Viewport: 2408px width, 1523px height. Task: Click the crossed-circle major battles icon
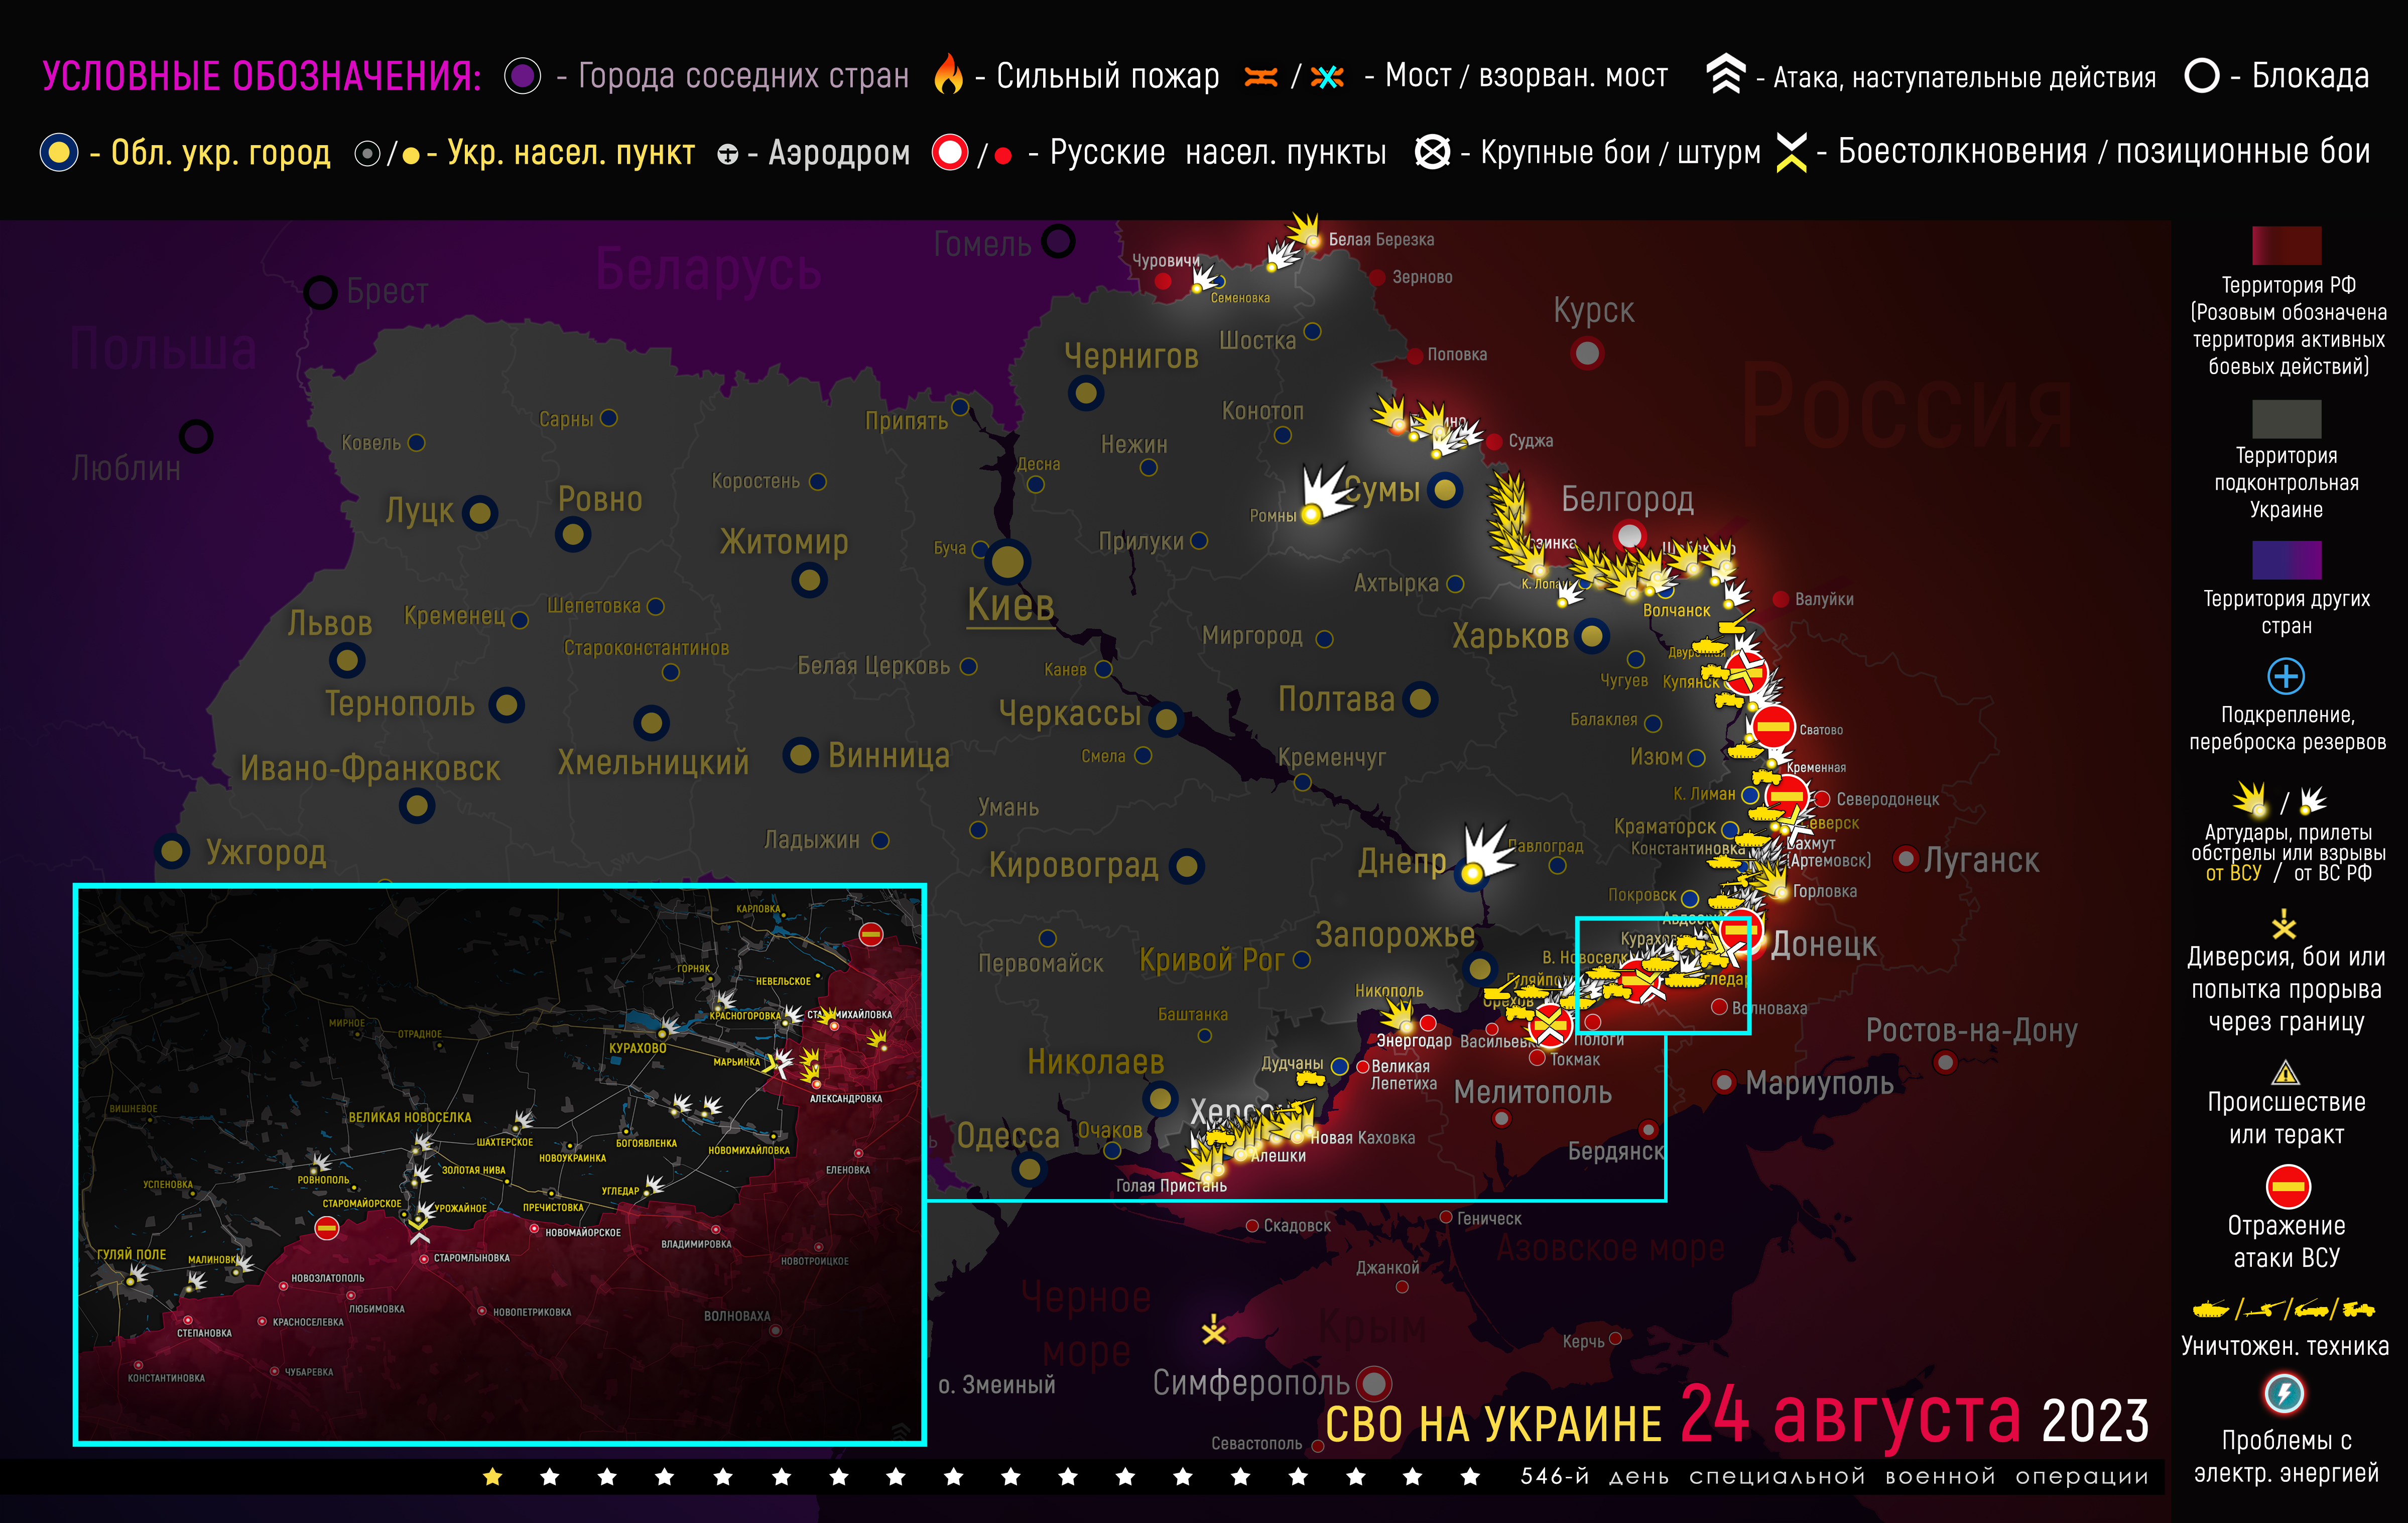1432,152
